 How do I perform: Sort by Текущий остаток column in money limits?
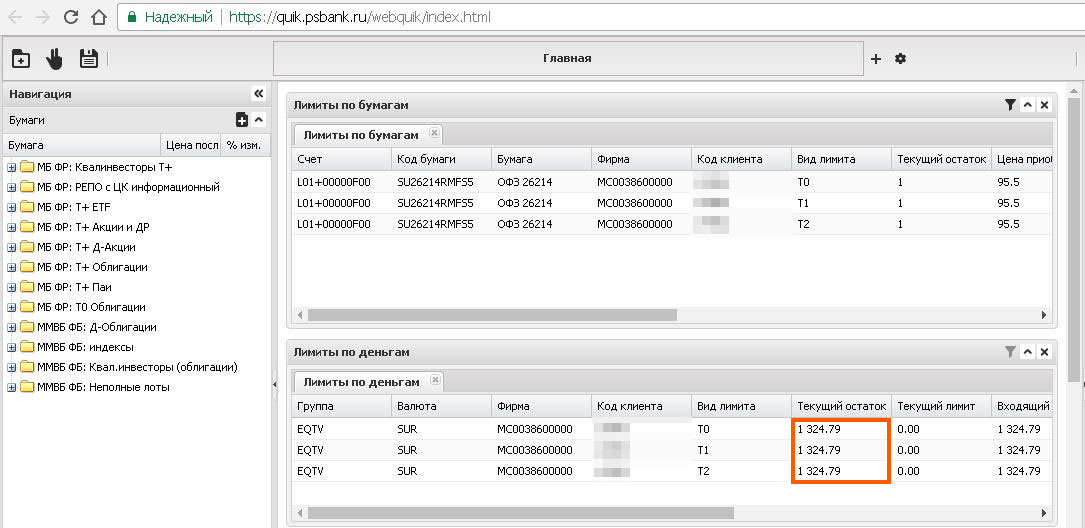coord(841,406)
